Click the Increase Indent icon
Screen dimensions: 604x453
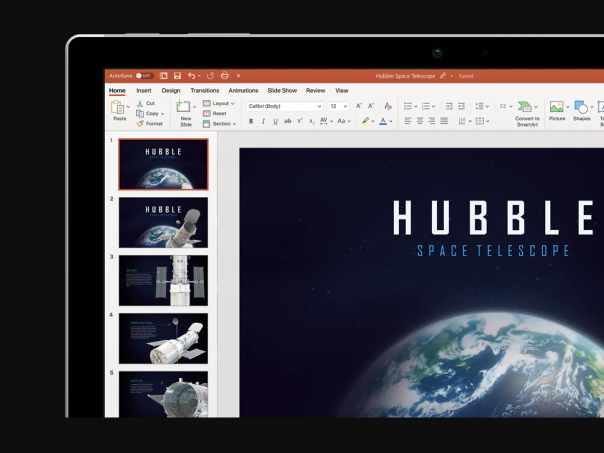[x=461, y=106]
